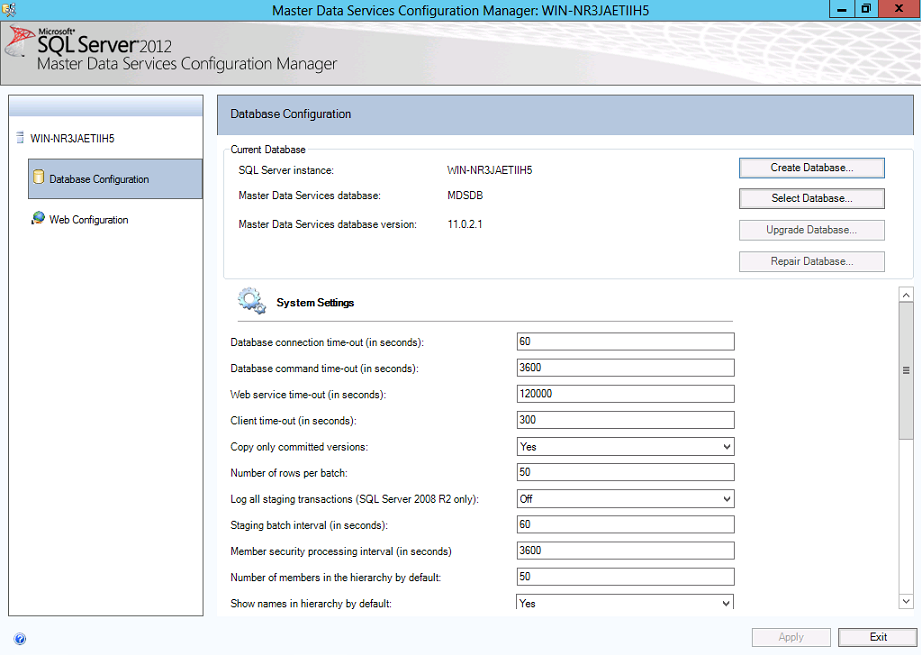Click the Apply button
This screenshot has height=656, width=921.
pos(791,637)
